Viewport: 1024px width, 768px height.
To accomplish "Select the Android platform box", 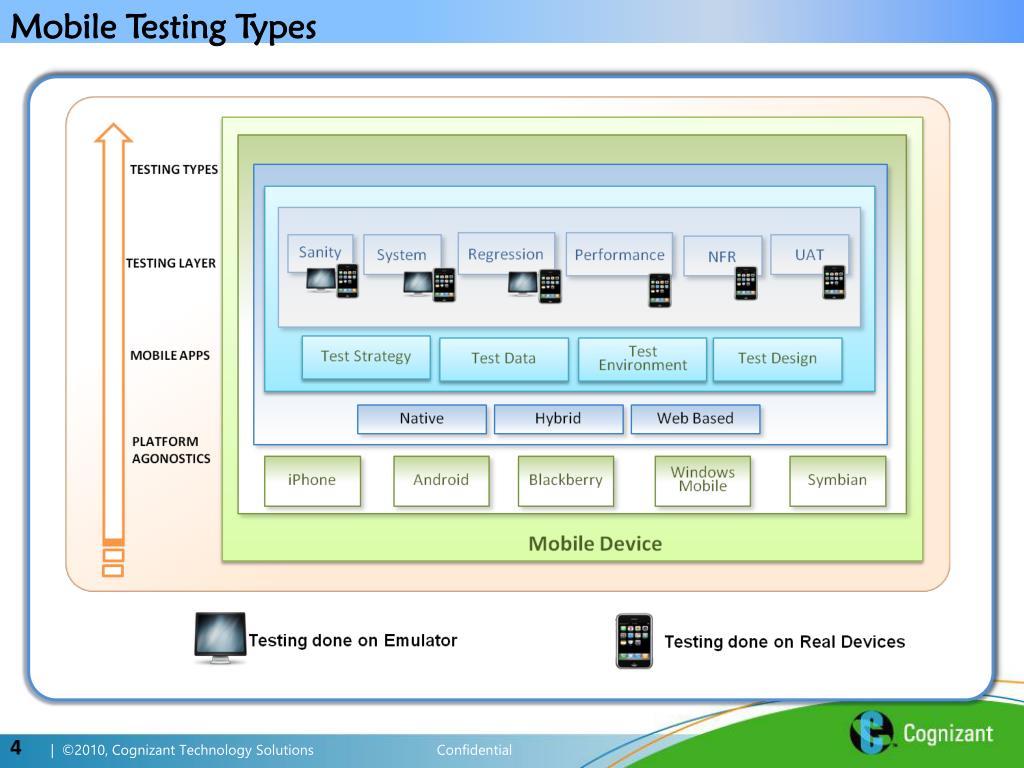I will tap(441, 481).
